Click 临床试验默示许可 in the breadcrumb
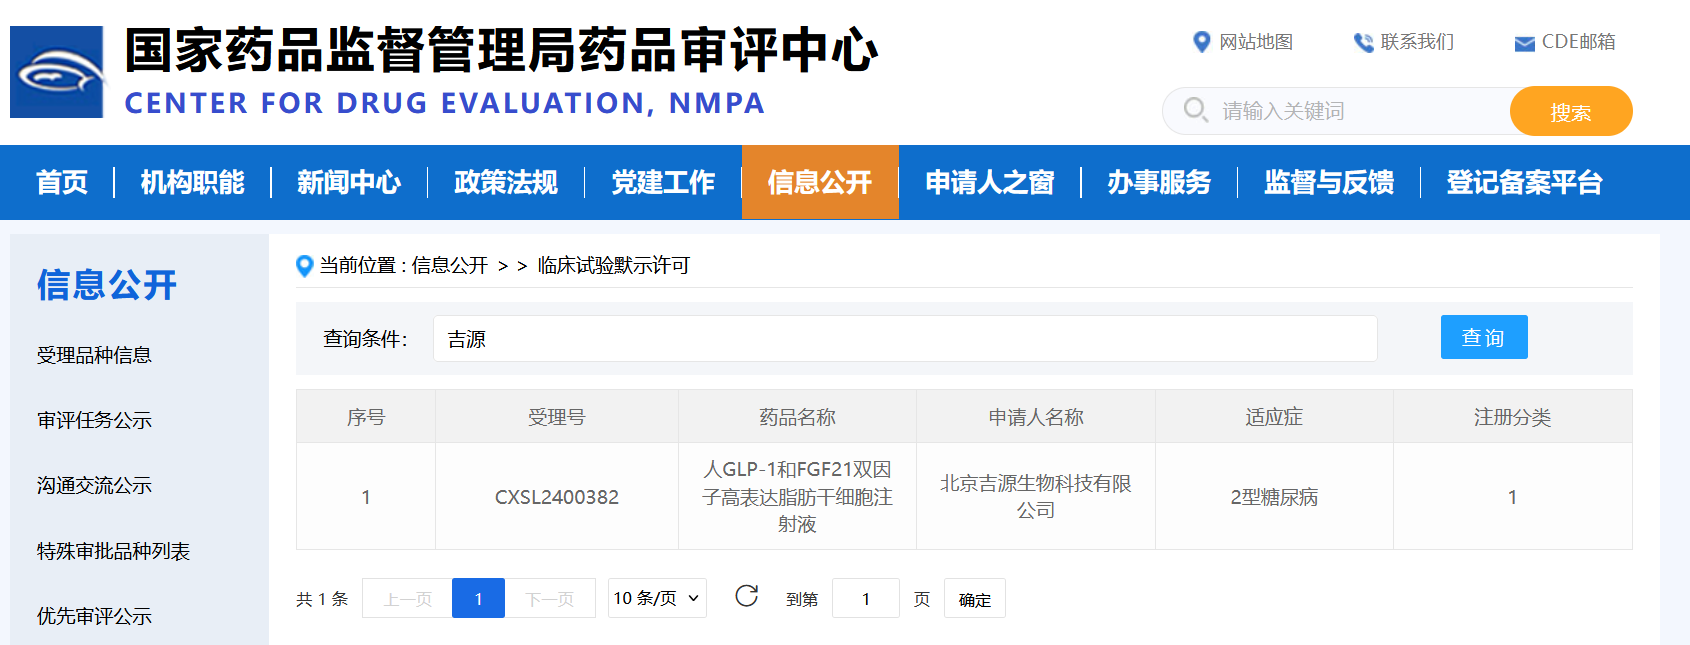The height and width of the screenshot is (645, 1690). point(613,265)
